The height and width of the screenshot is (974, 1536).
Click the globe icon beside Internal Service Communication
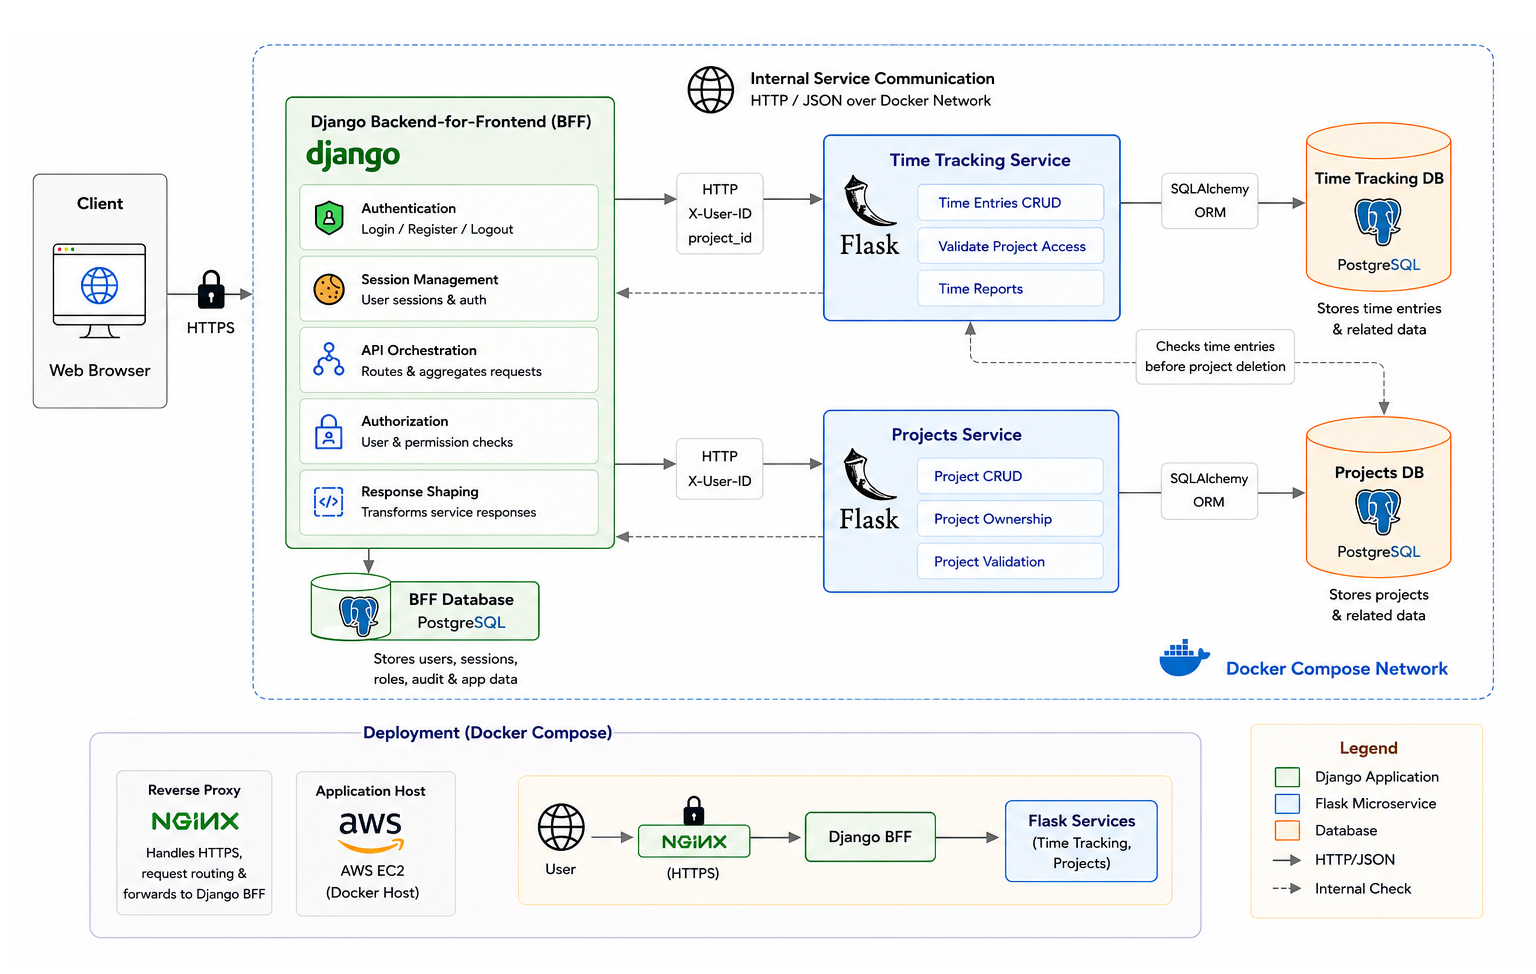point(711,90)
